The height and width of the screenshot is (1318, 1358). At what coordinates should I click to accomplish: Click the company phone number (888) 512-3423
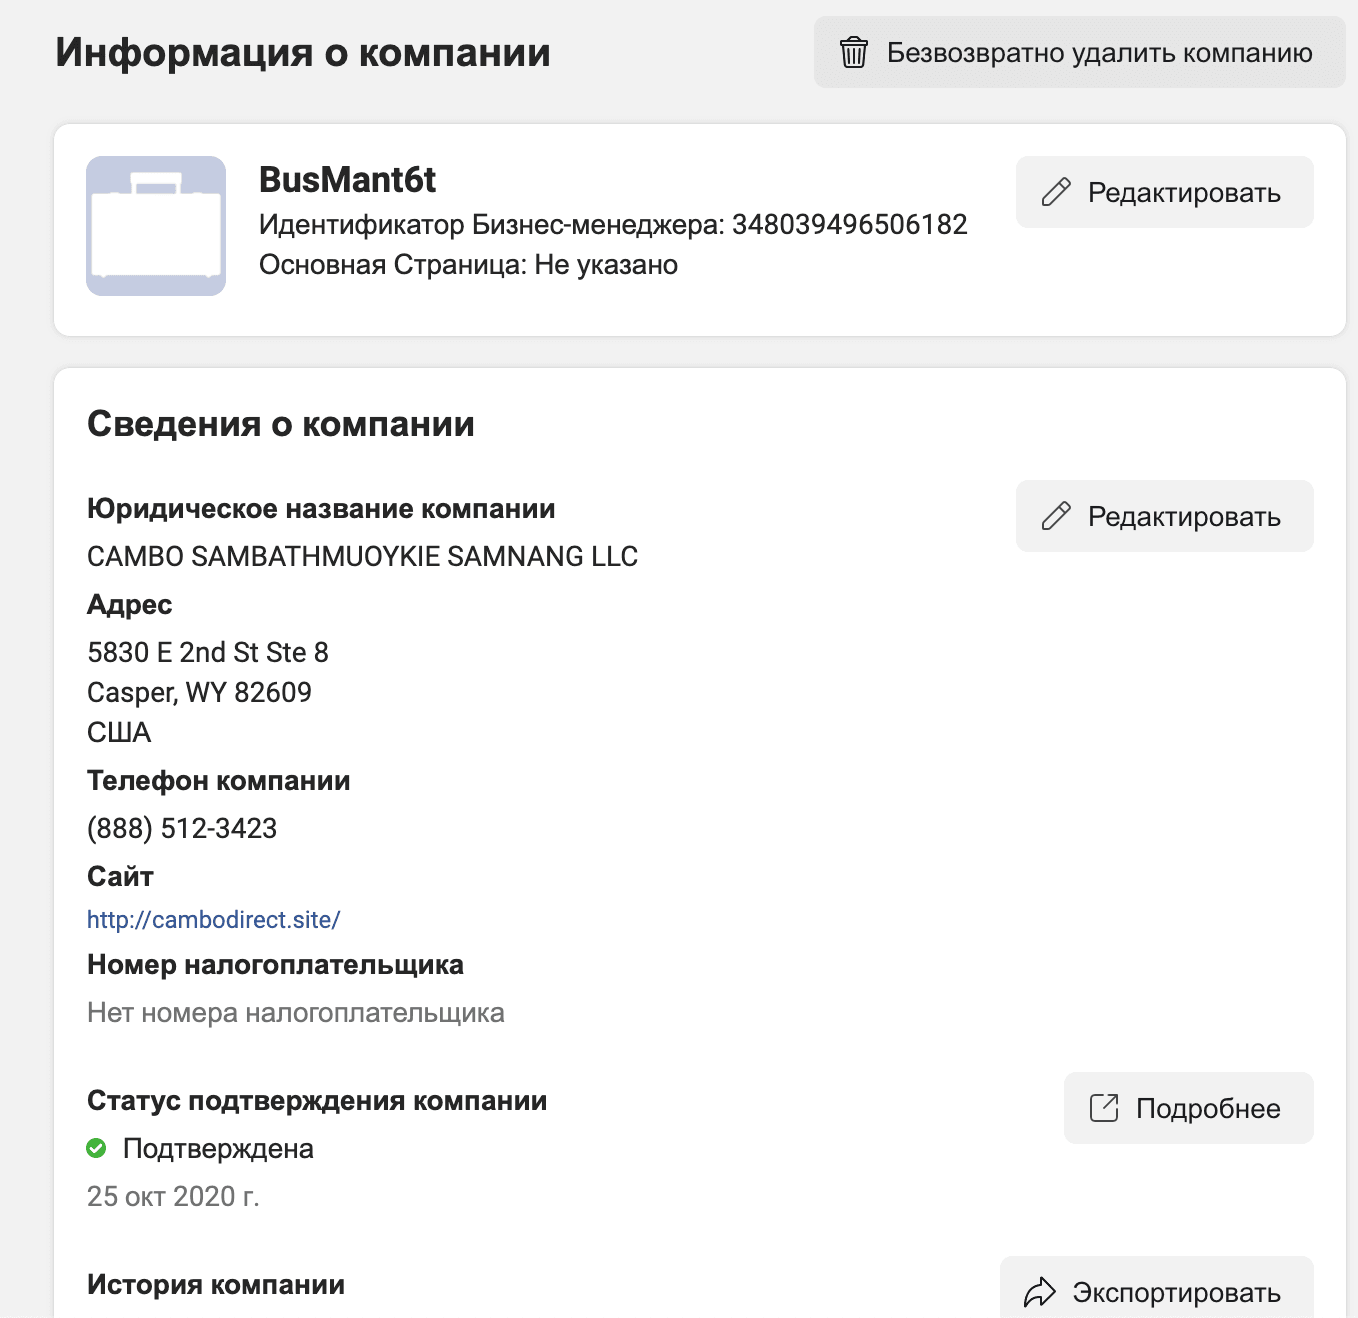pos(182,828)
